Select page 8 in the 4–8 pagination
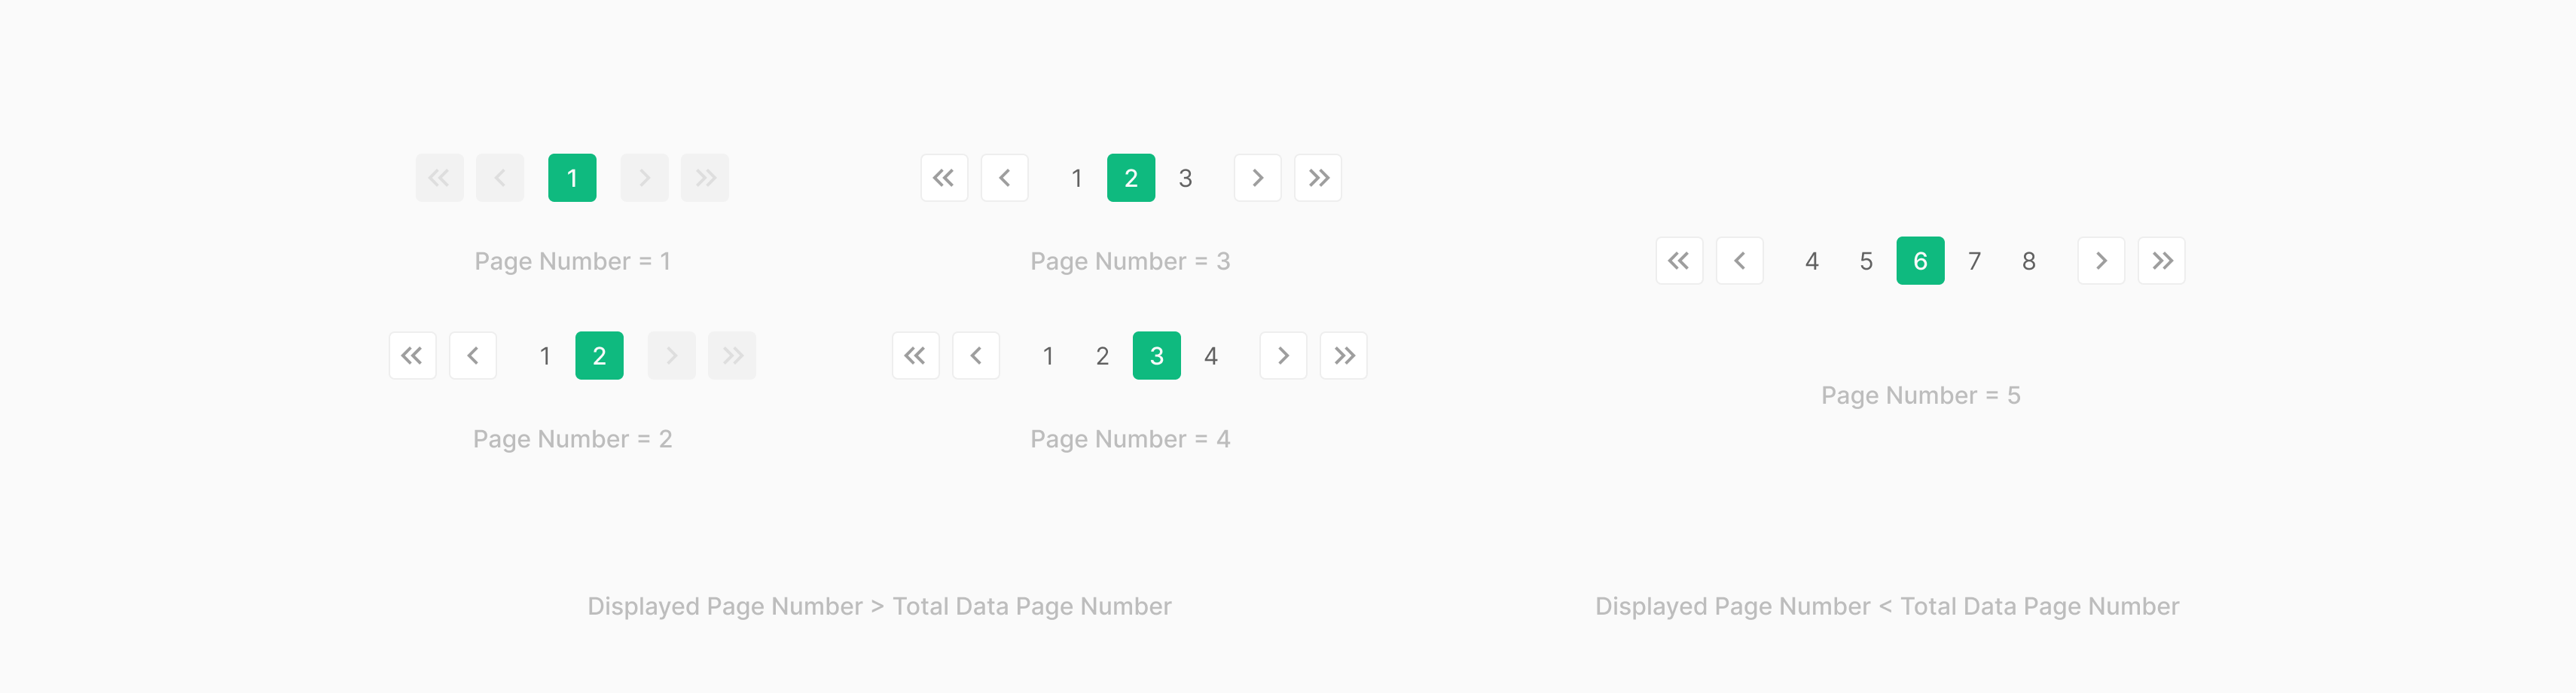Screen dimensions: 2576x693 pos(2028,261)
